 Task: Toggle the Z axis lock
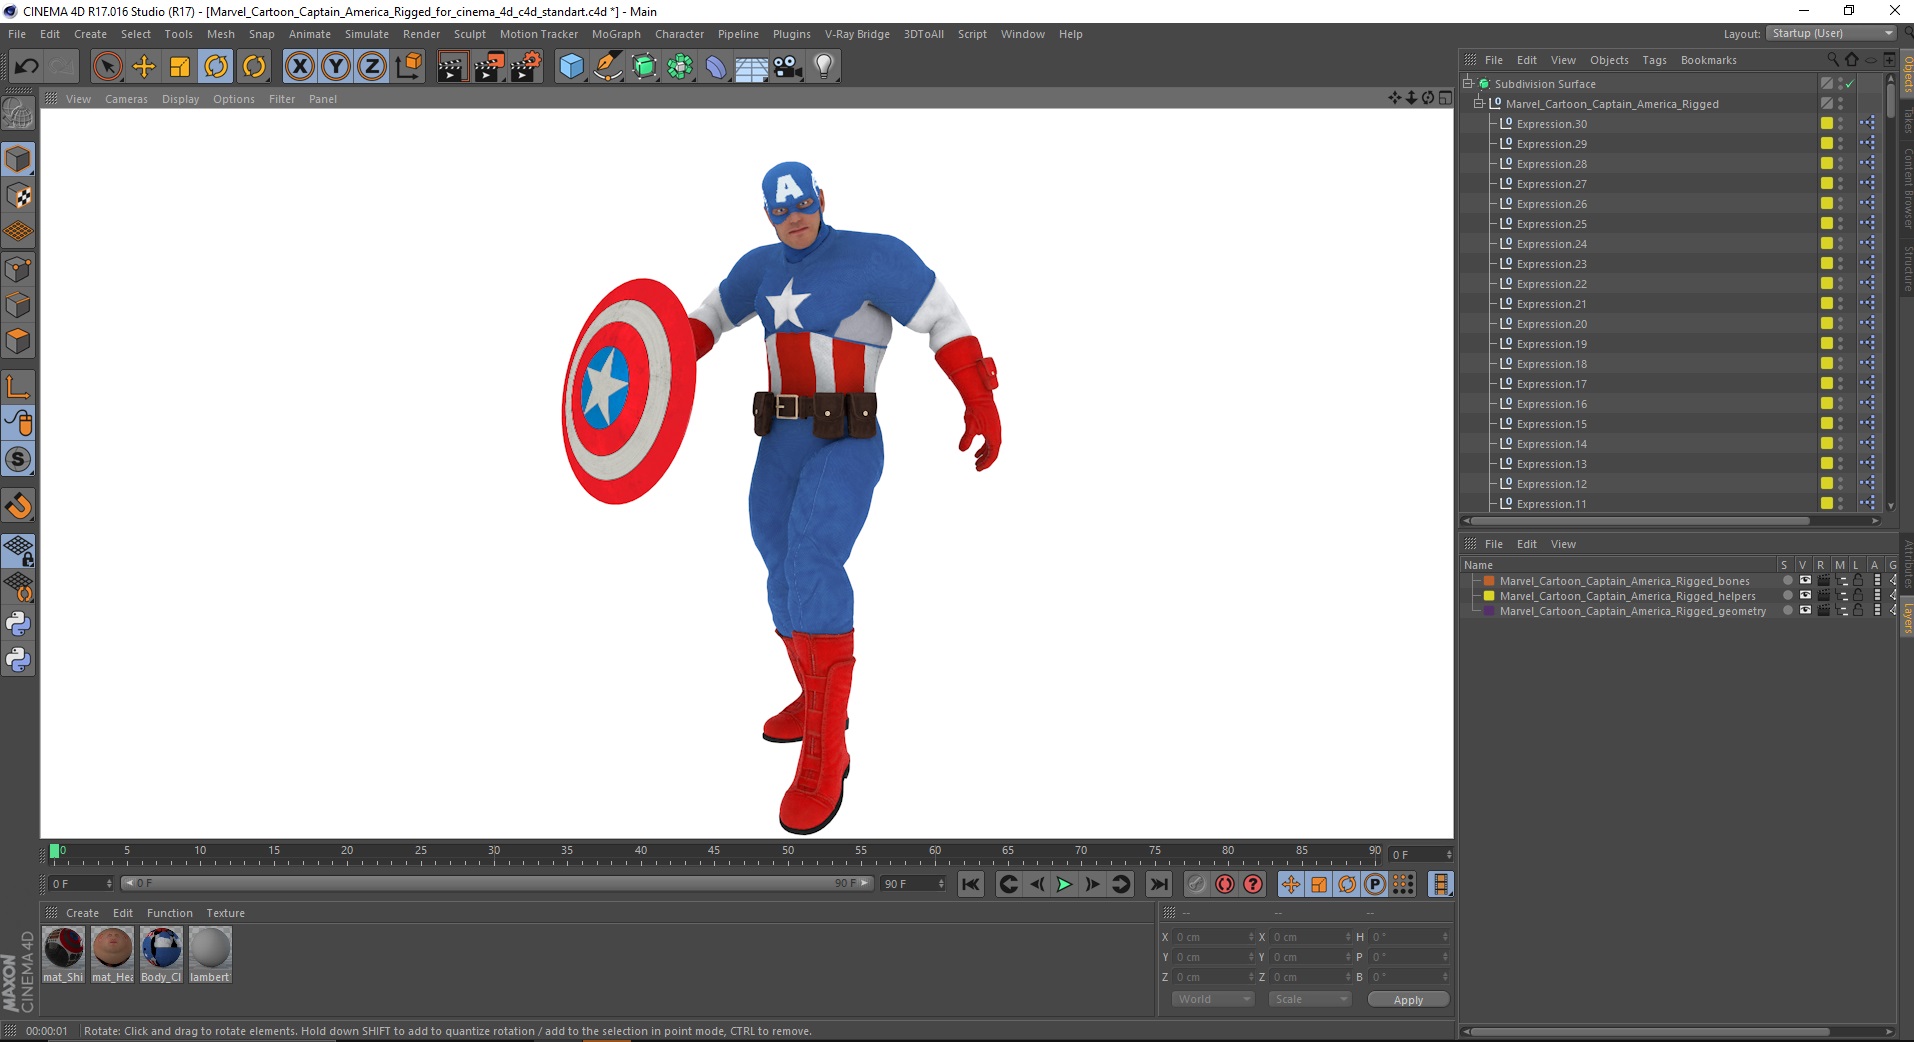coord(372,67)
